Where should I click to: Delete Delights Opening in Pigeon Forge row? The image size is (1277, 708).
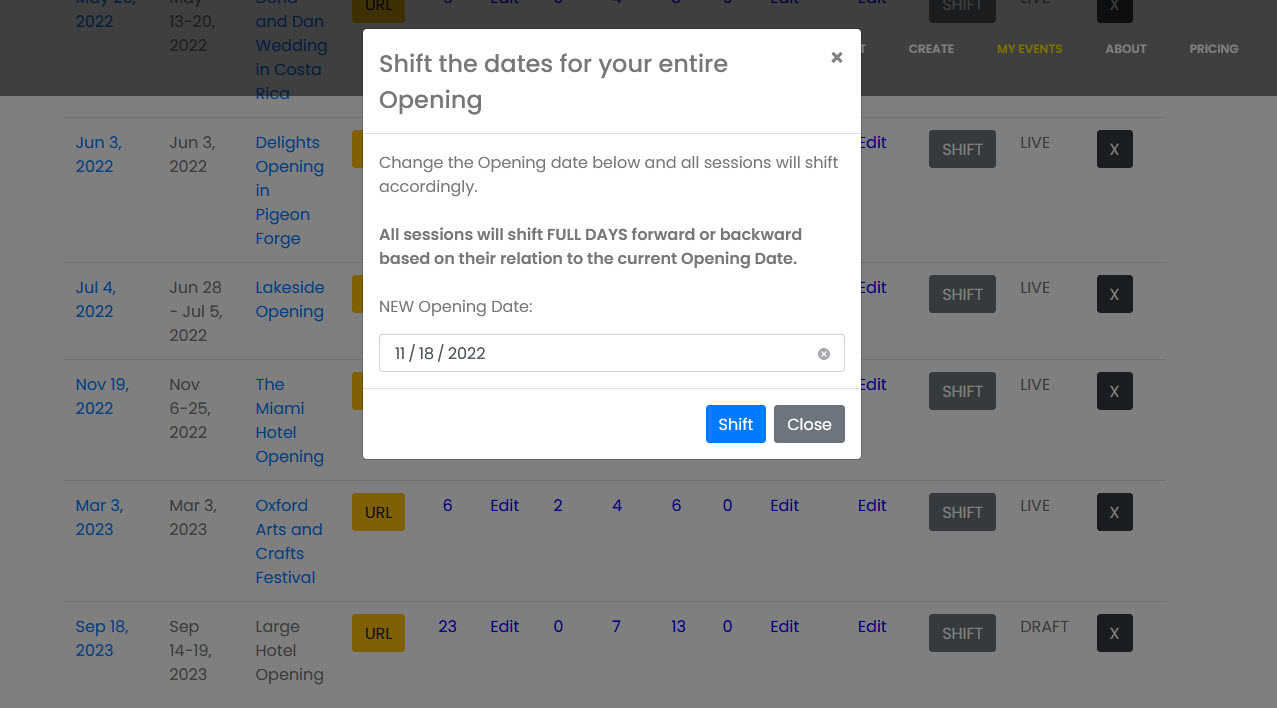(x=1114, y=149)
